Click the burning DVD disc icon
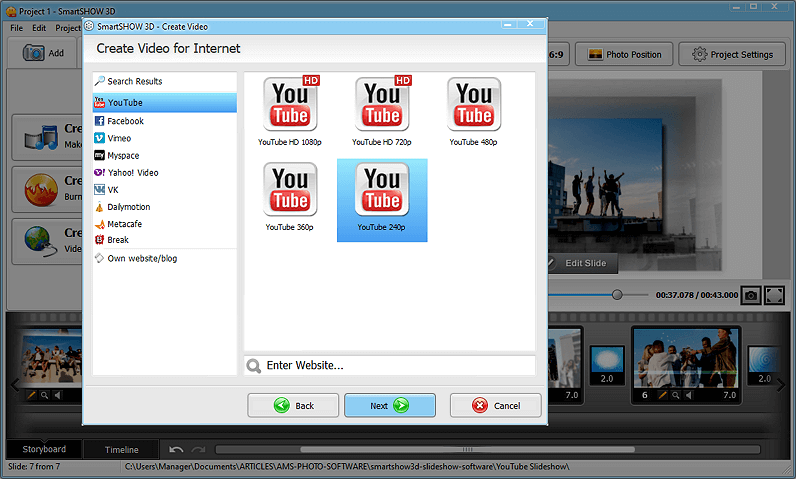The height and width of the screenshot is (479, 796). (x=41, y=190)
